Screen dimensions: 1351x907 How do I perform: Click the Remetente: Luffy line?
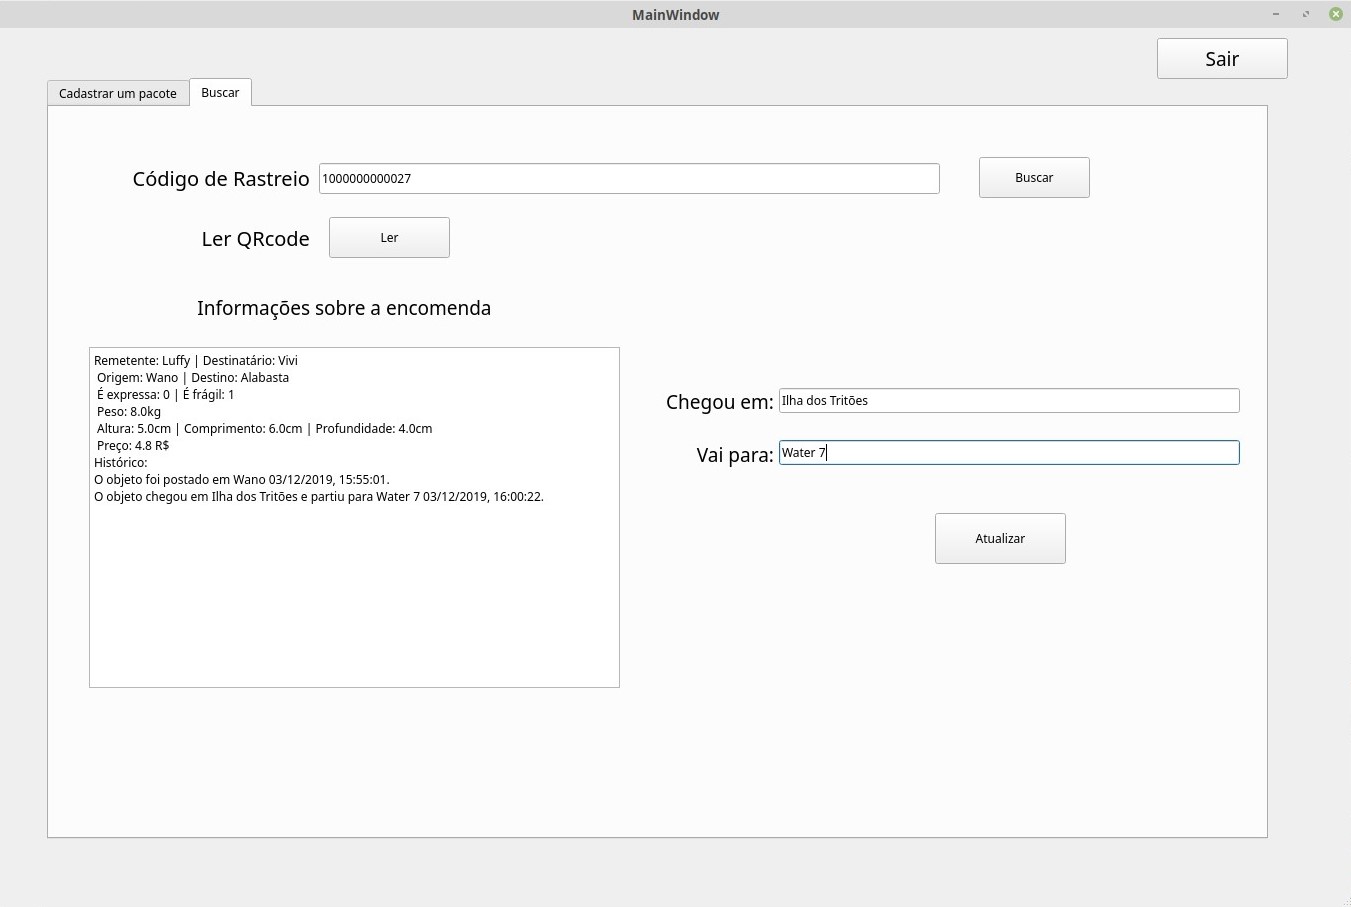tap(196, 360)
